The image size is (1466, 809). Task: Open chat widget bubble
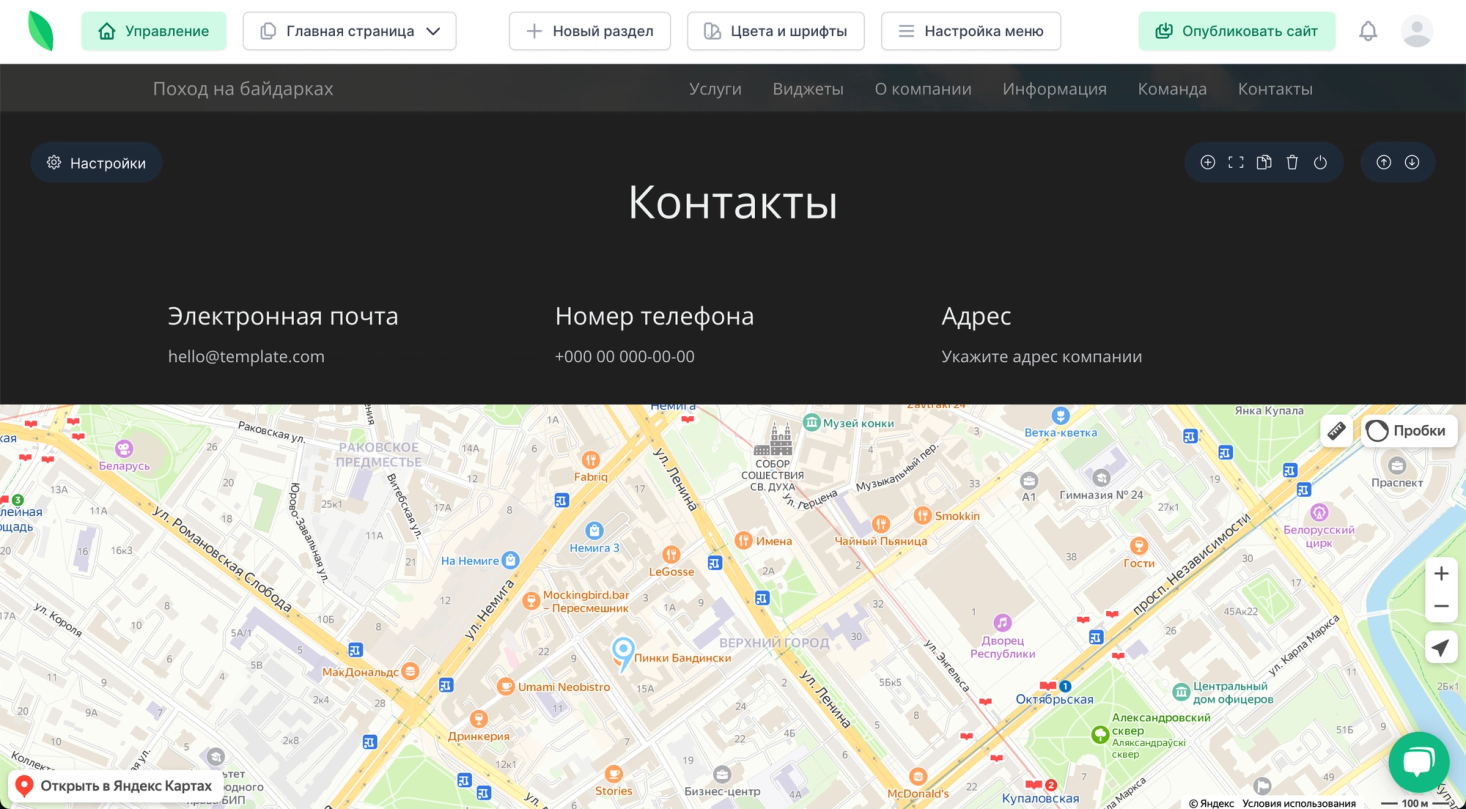(x=1419, y=762)
